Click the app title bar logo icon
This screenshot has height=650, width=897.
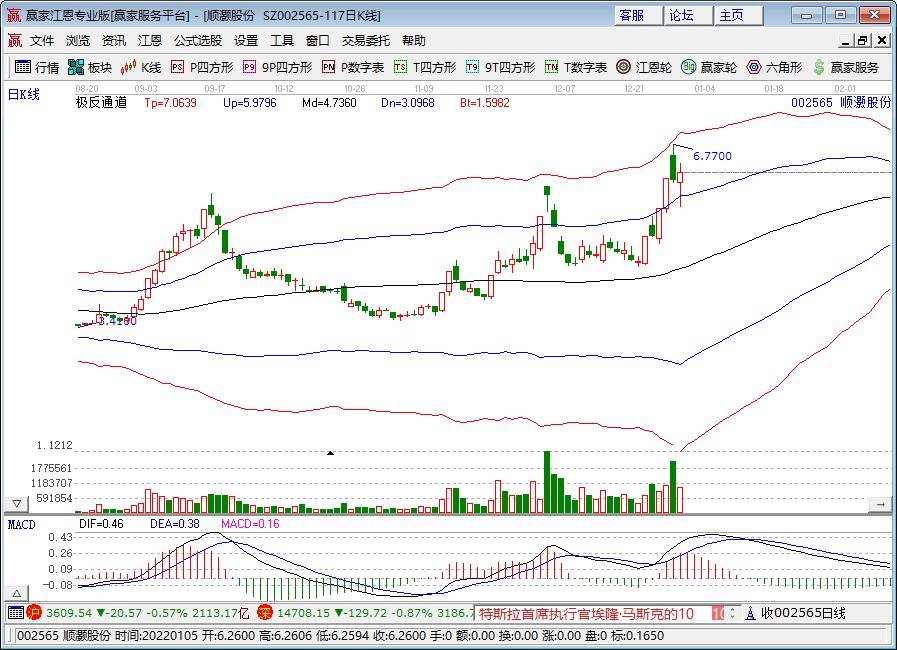click(x=14, y=15)
